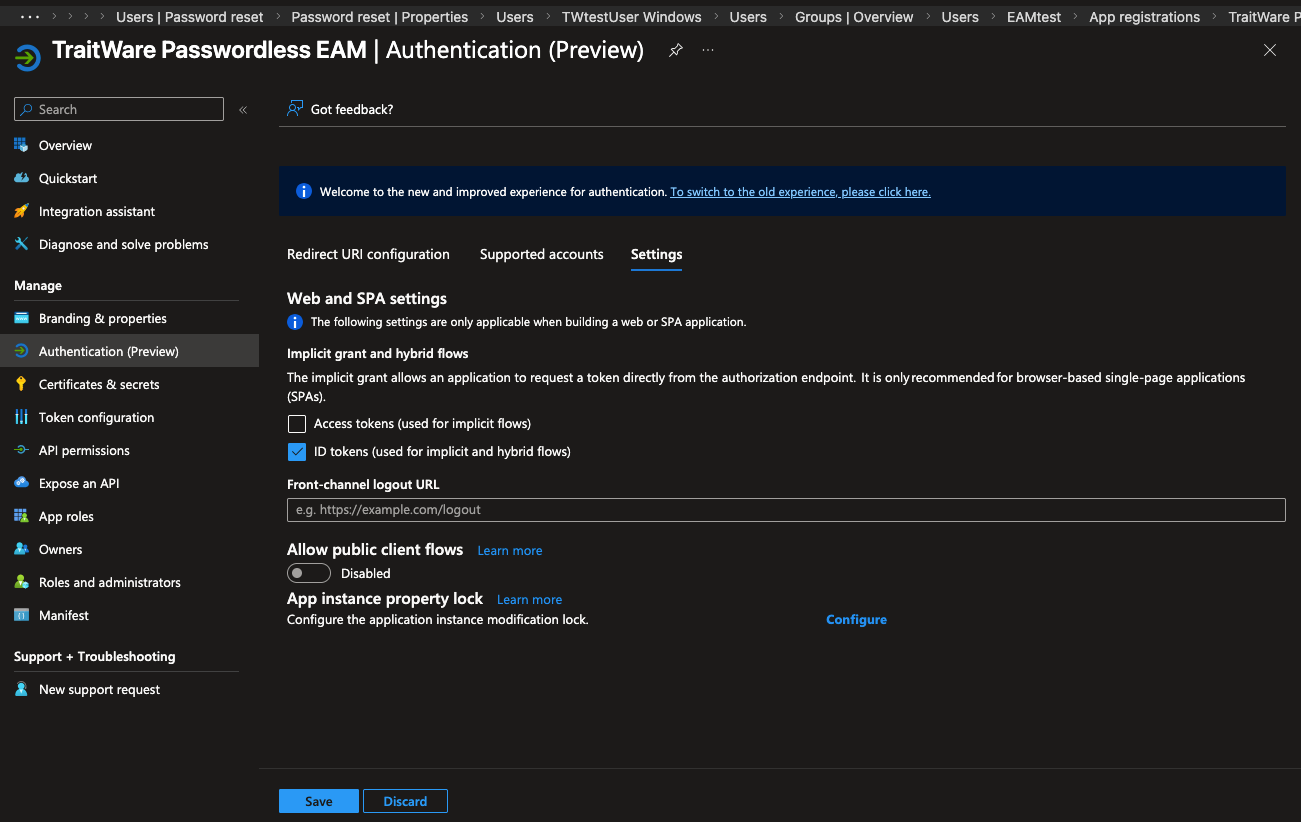The height and width of the screenshot is (822, 1301).
Task: Go to API permissions
Action: pyautogui.click(x=84, y=451)
